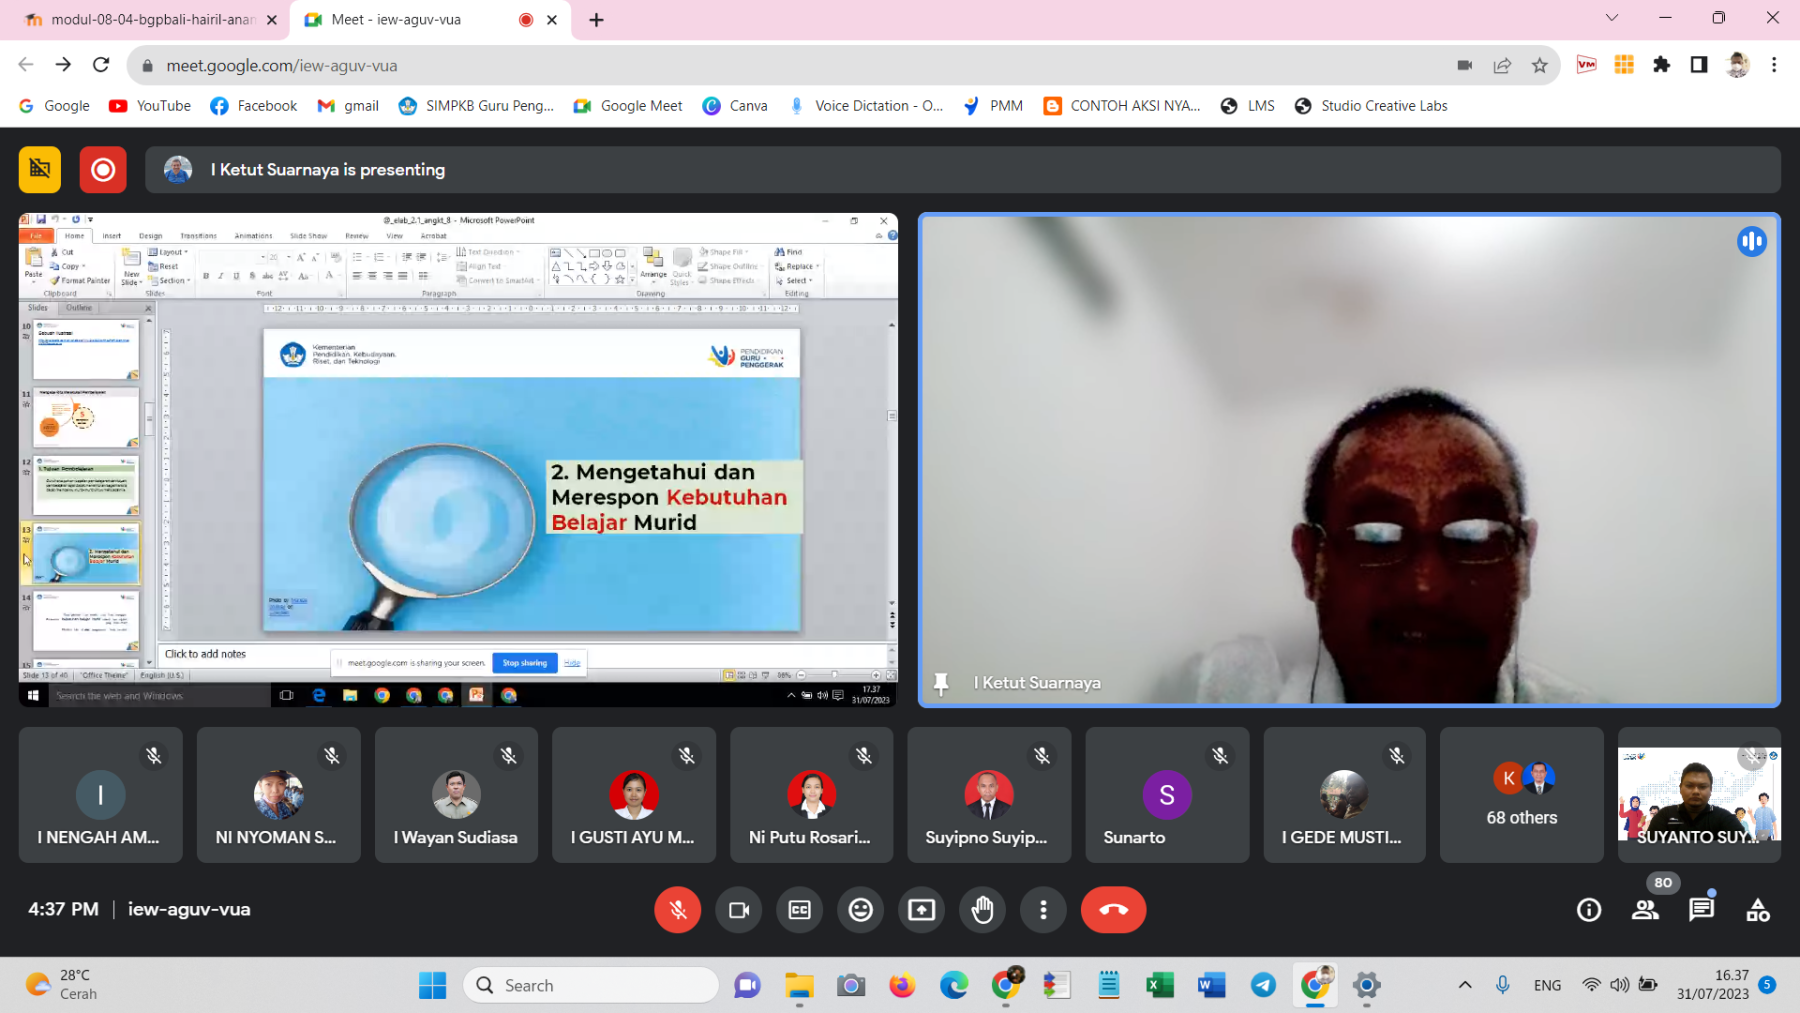Switch to the modul-08-04 browser tab
Image resolution: width=1800 pixels, height=1013 pixels.
point(150,20)
